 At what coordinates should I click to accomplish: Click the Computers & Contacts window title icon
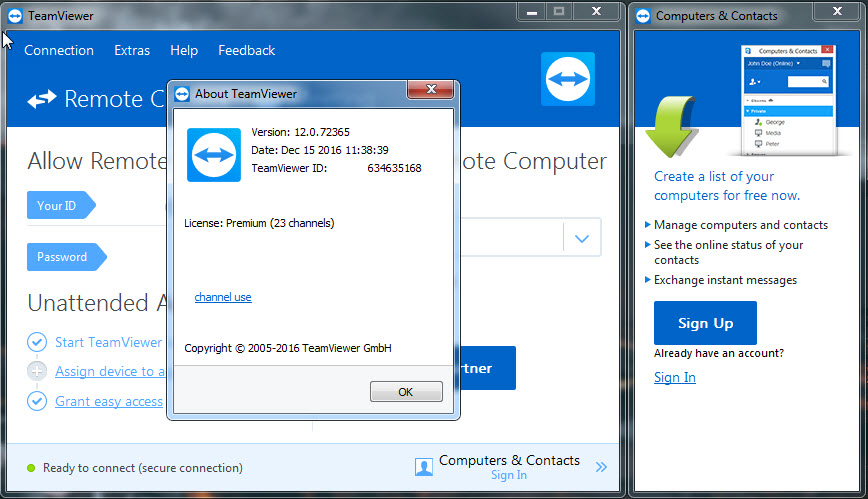pyautogui.click(x=643, y=16)
